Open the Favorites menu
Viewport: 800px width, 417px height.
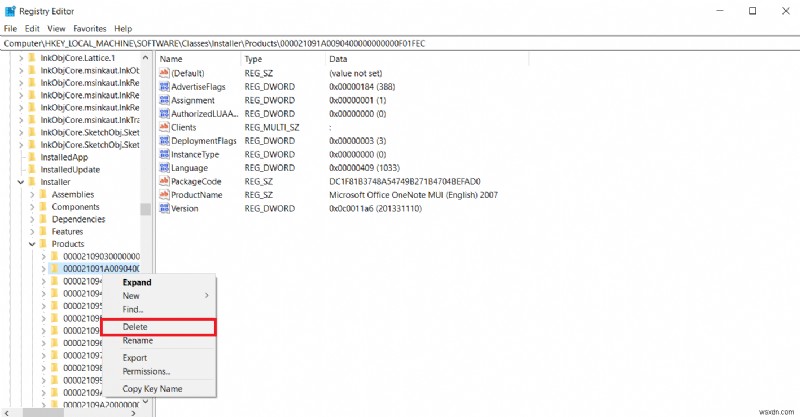pos(90,29)
